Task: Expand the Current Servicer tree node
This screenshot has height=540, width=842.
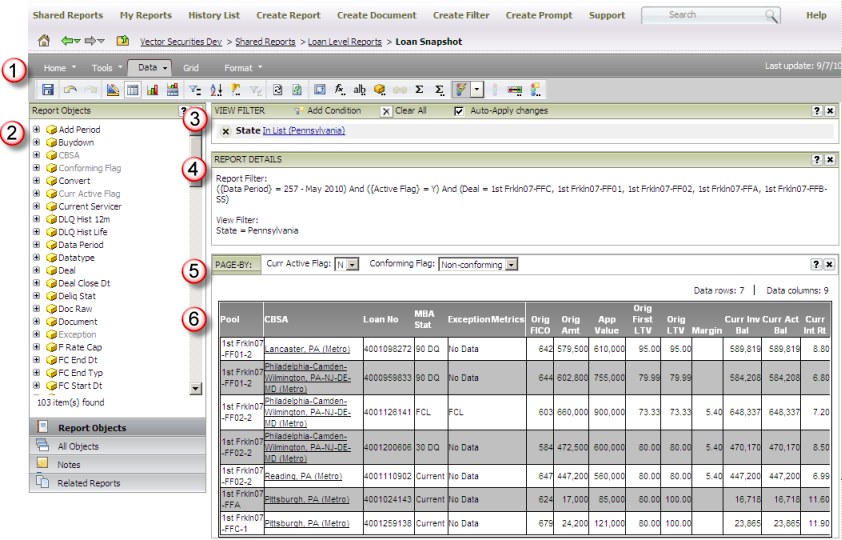Action: [37, 206]
